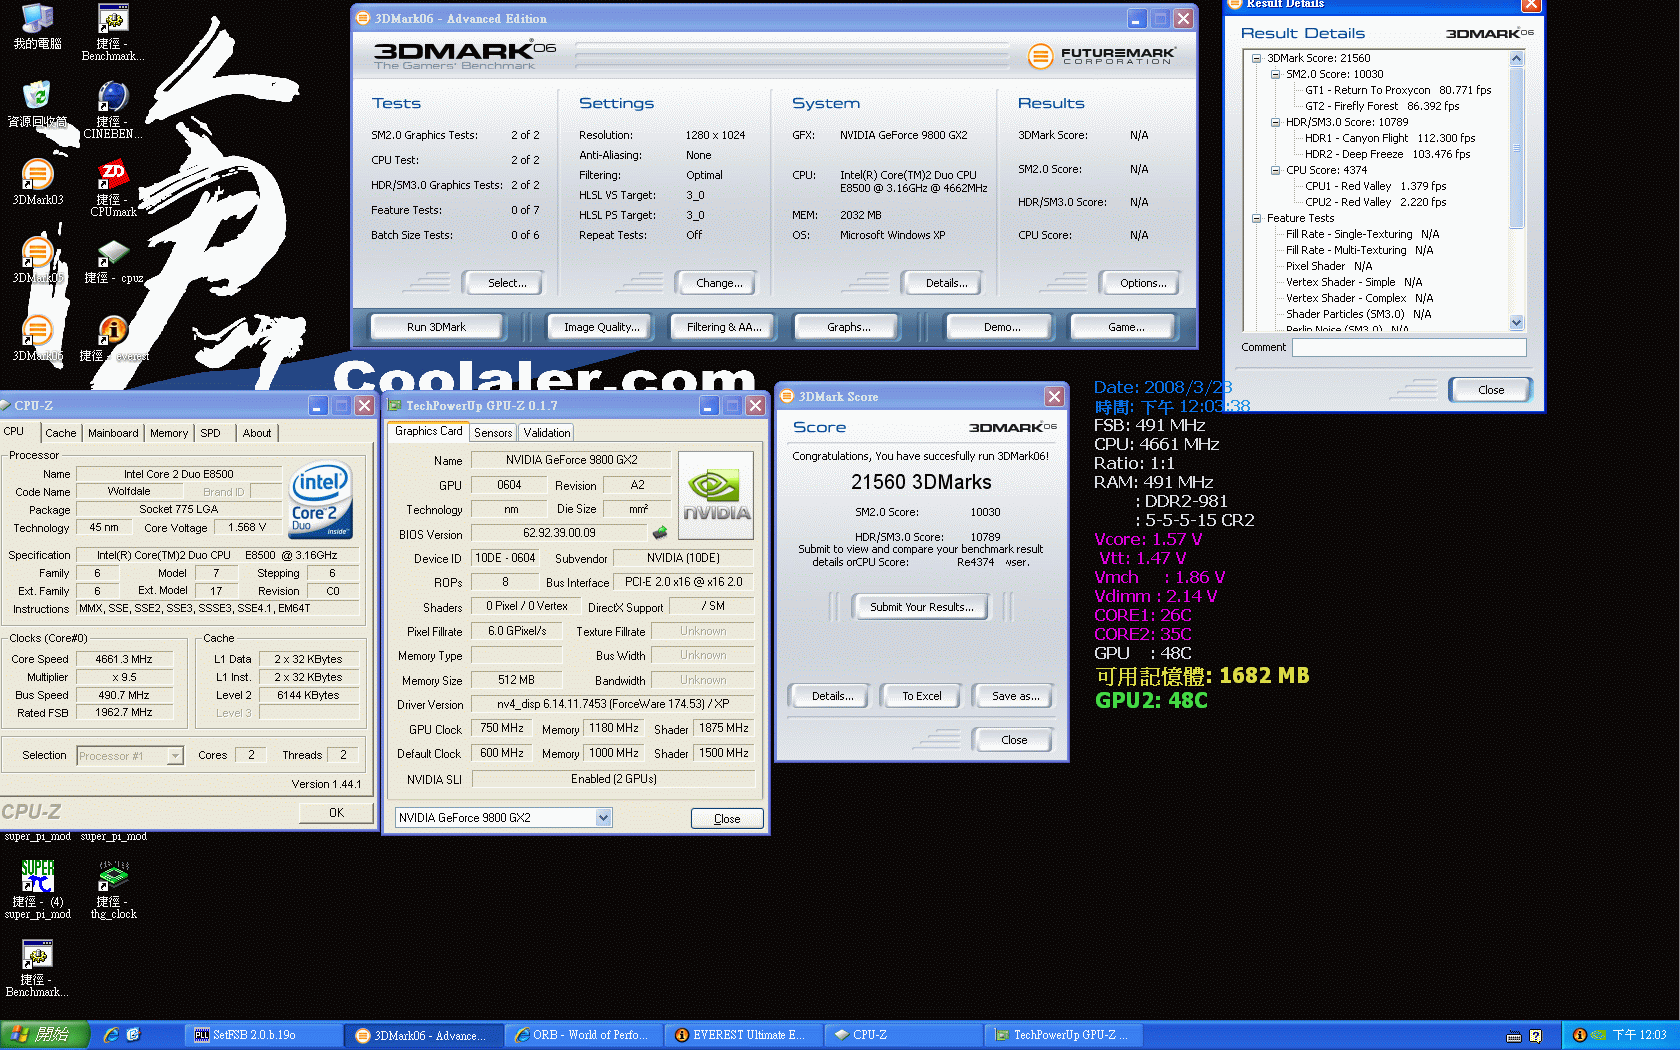Image resolution: width=1680 pixels, height=1050 pixels.
Task: Click the Change settings button
Action: click(719, 283)
